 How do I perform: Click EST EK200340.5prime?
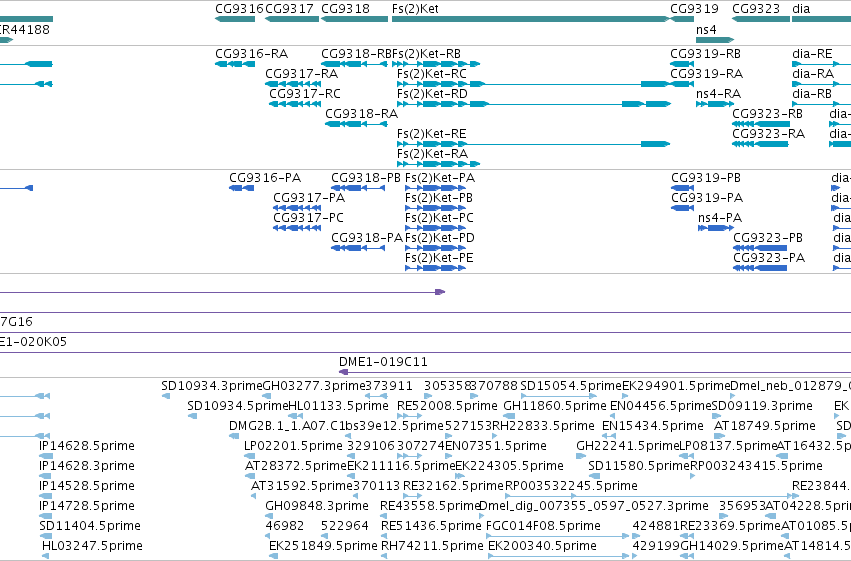[x=558, y=556]
